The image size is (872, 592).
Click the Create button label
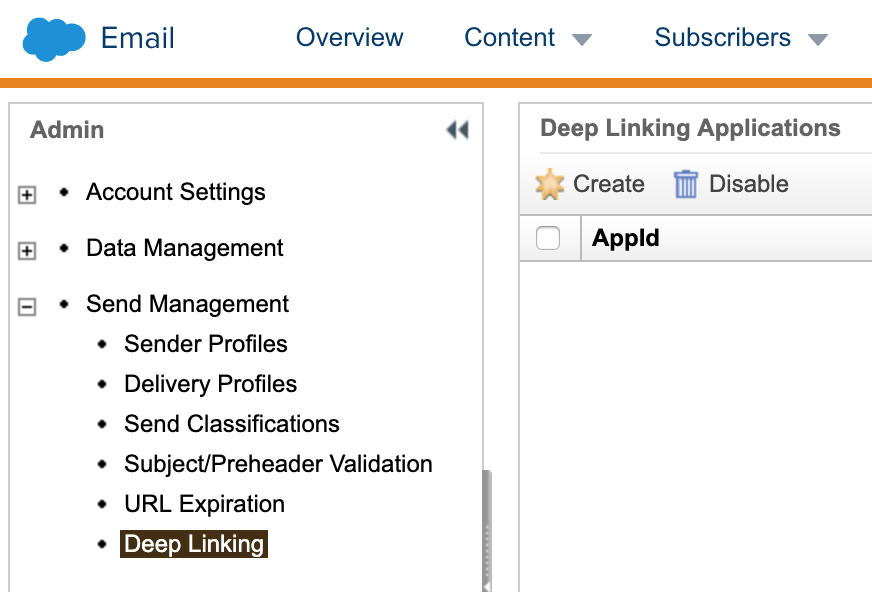[x=608, y=184]
